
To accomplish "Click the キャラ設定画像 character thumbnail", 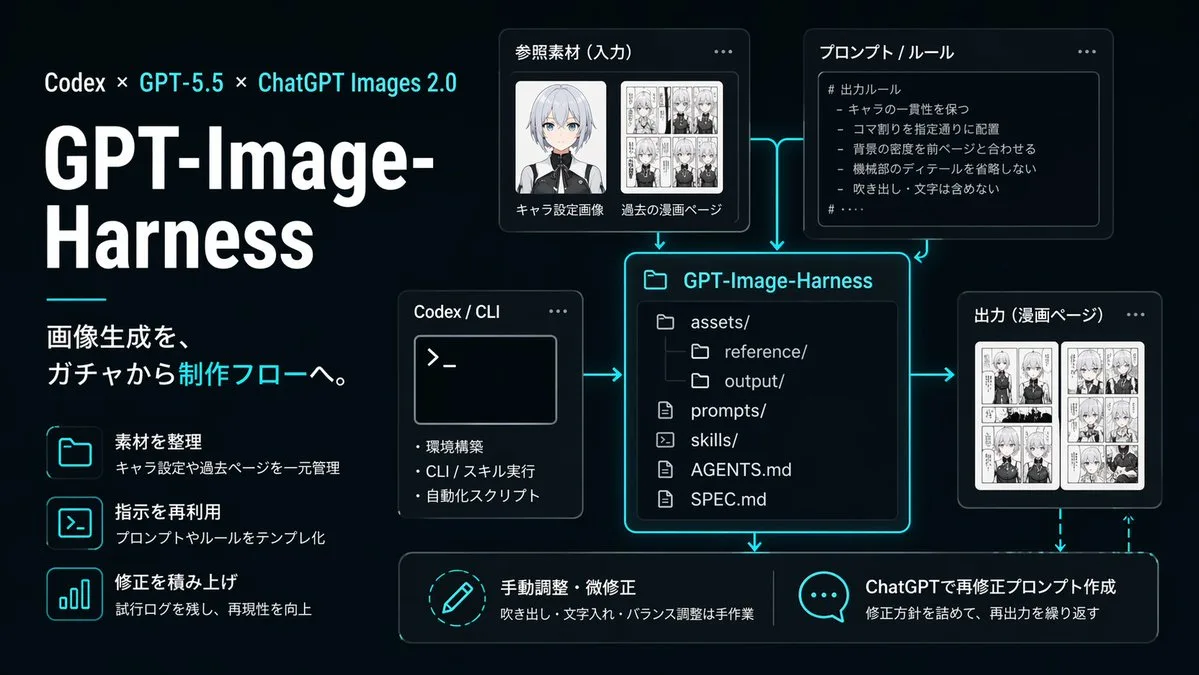I will (x=561, y=138).
